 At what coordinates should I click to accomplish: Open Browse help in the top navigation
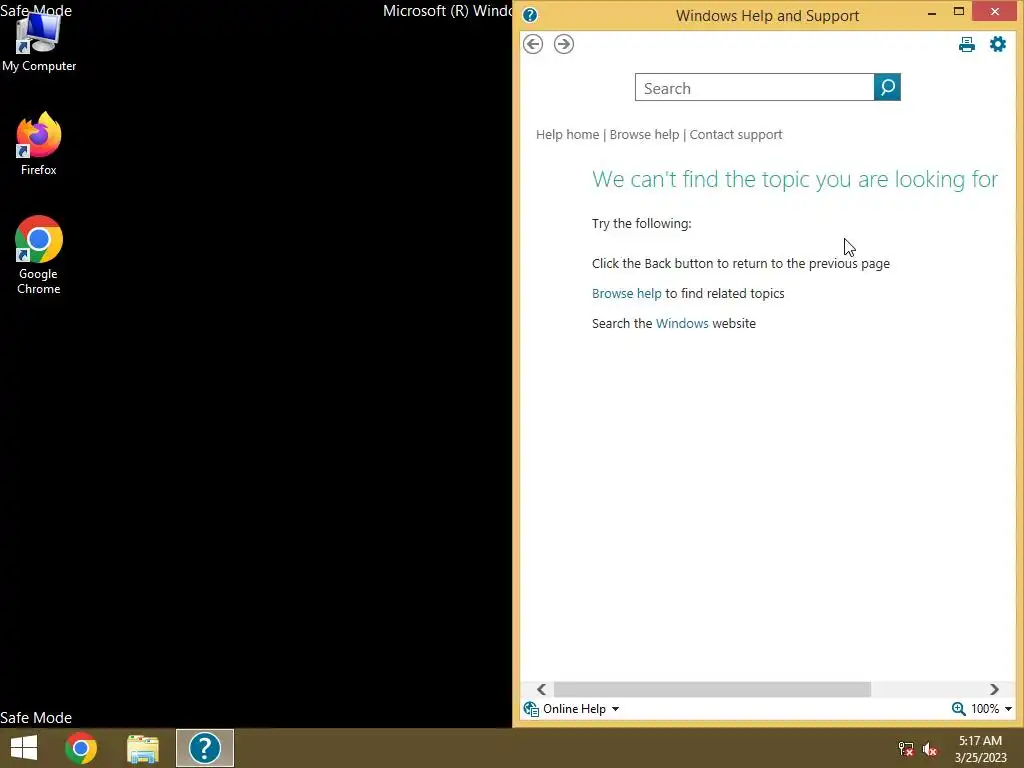tap(645, 135)
